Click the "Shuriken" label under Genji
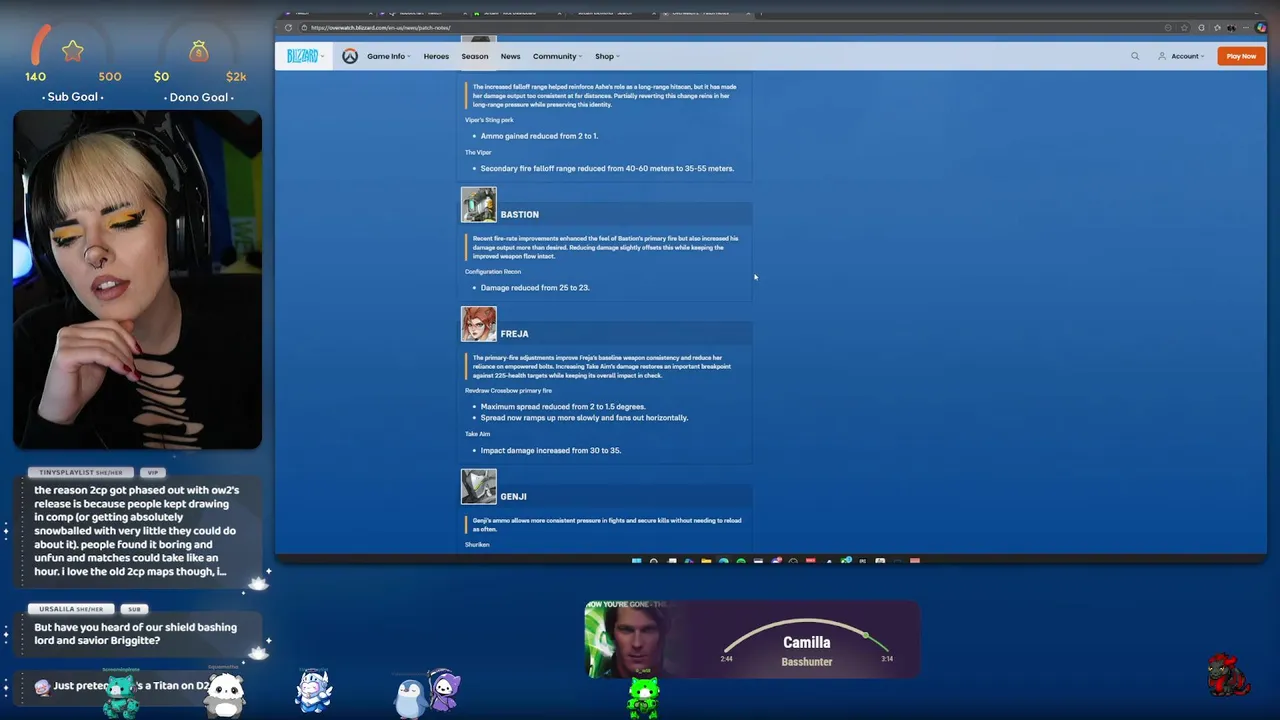1280x720 pixels. [x=477, y=544]
